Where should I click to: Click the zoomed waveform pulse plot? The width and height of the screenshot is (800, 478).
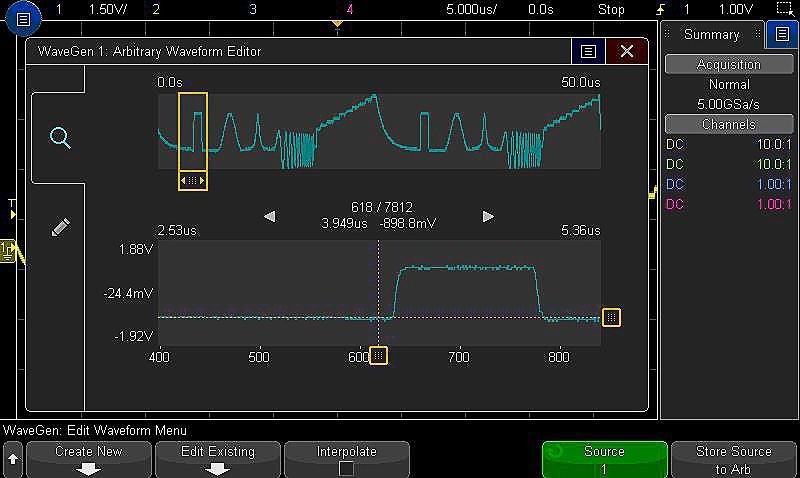[379, 293]
